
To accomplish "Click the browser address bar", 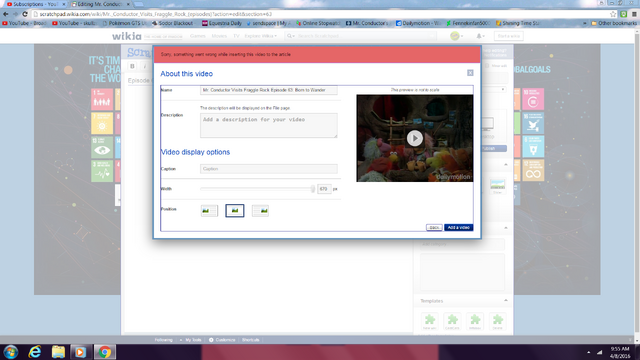I will 318,14.
